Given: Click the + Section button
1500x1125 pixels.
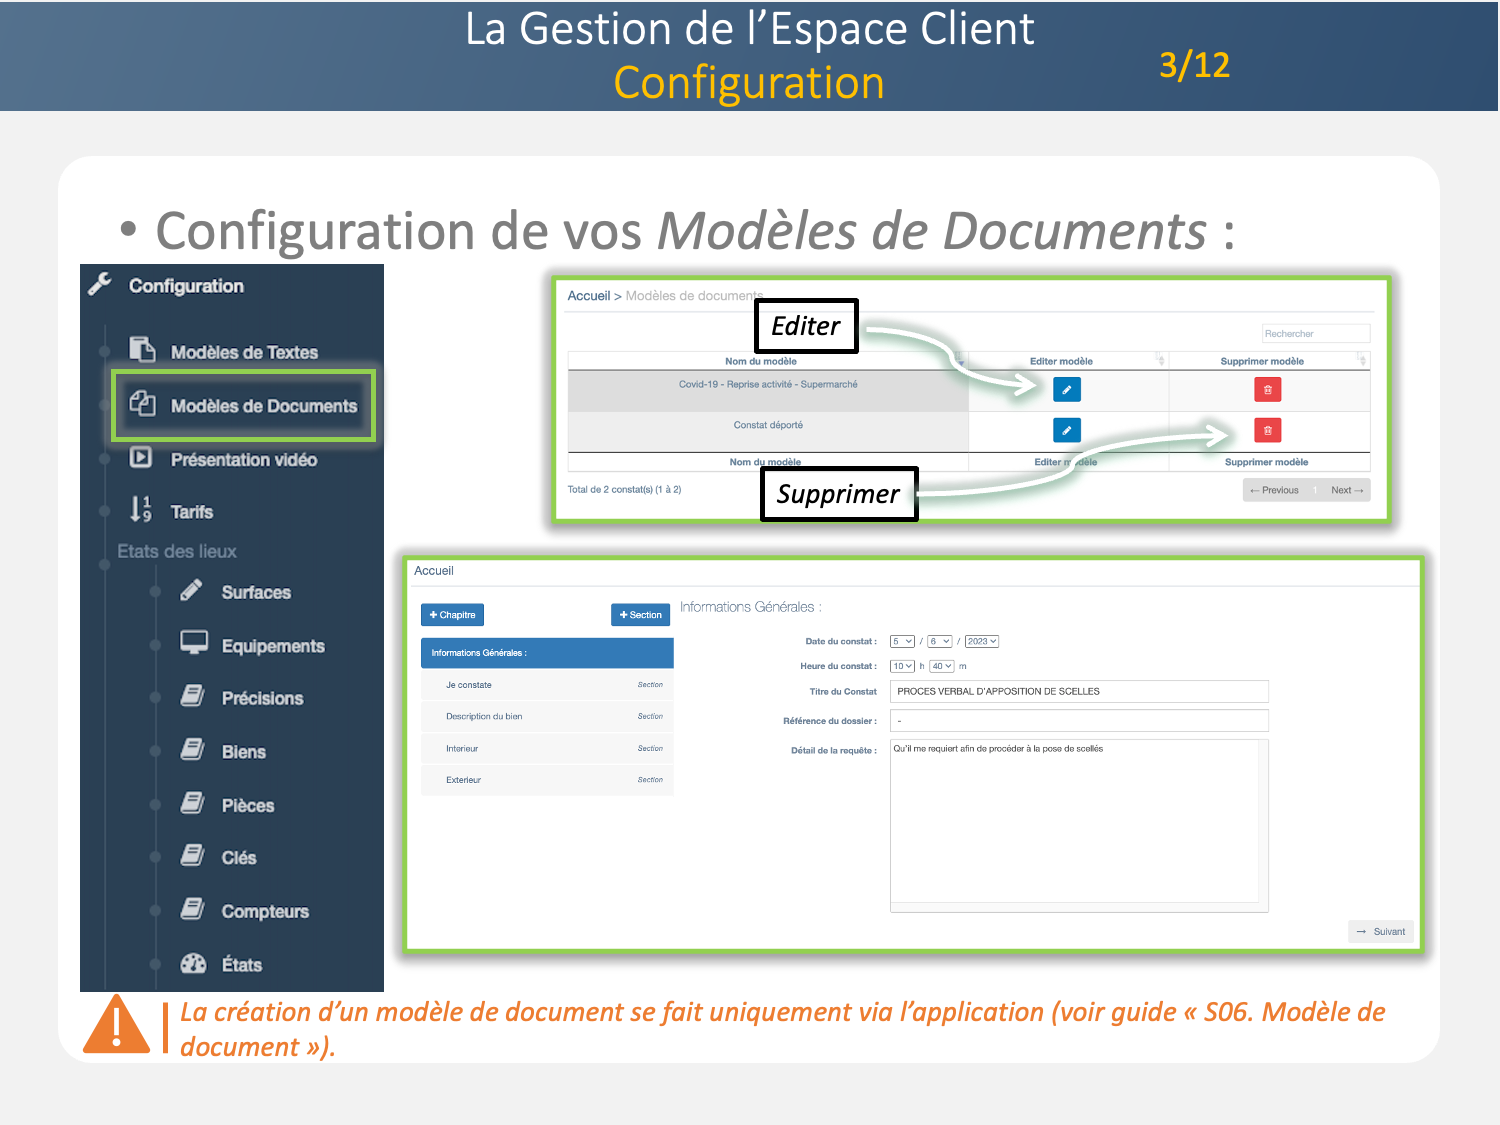Looking at the screenshot, I should coord(640,615).
